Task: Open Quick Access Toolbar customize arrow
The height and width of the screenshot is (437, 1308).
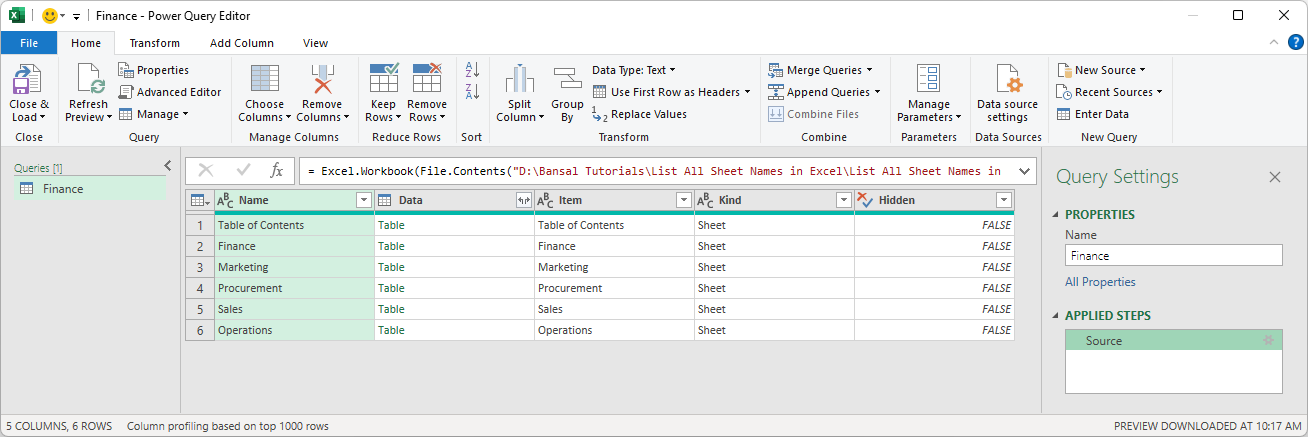Action: [x=76, y=16]
